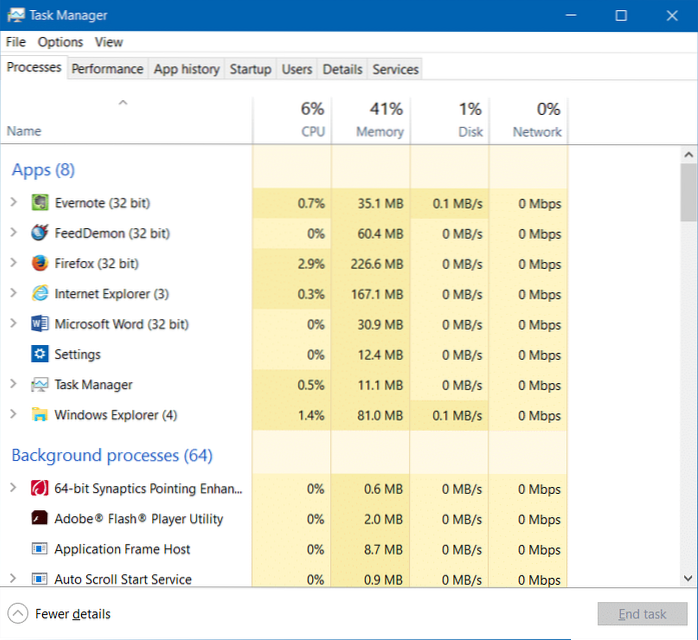Click the Evernote app icon
This screenshot has width=698, height=640.
pos(40,203)
